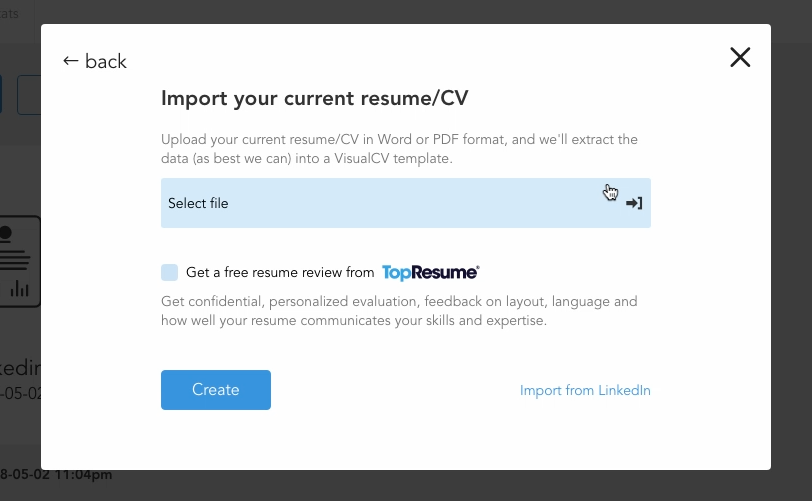
Task: Open the Select file upload field
Action: (x=405, y=203)
